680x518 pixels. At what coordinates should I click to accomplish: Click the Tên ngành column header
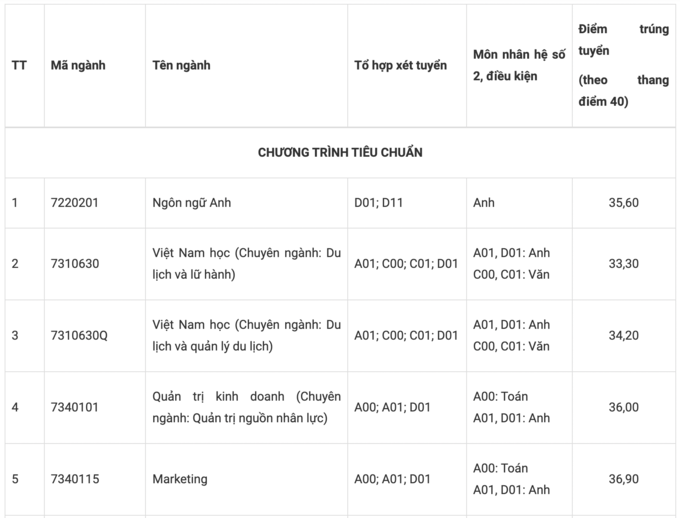point(181,66)
